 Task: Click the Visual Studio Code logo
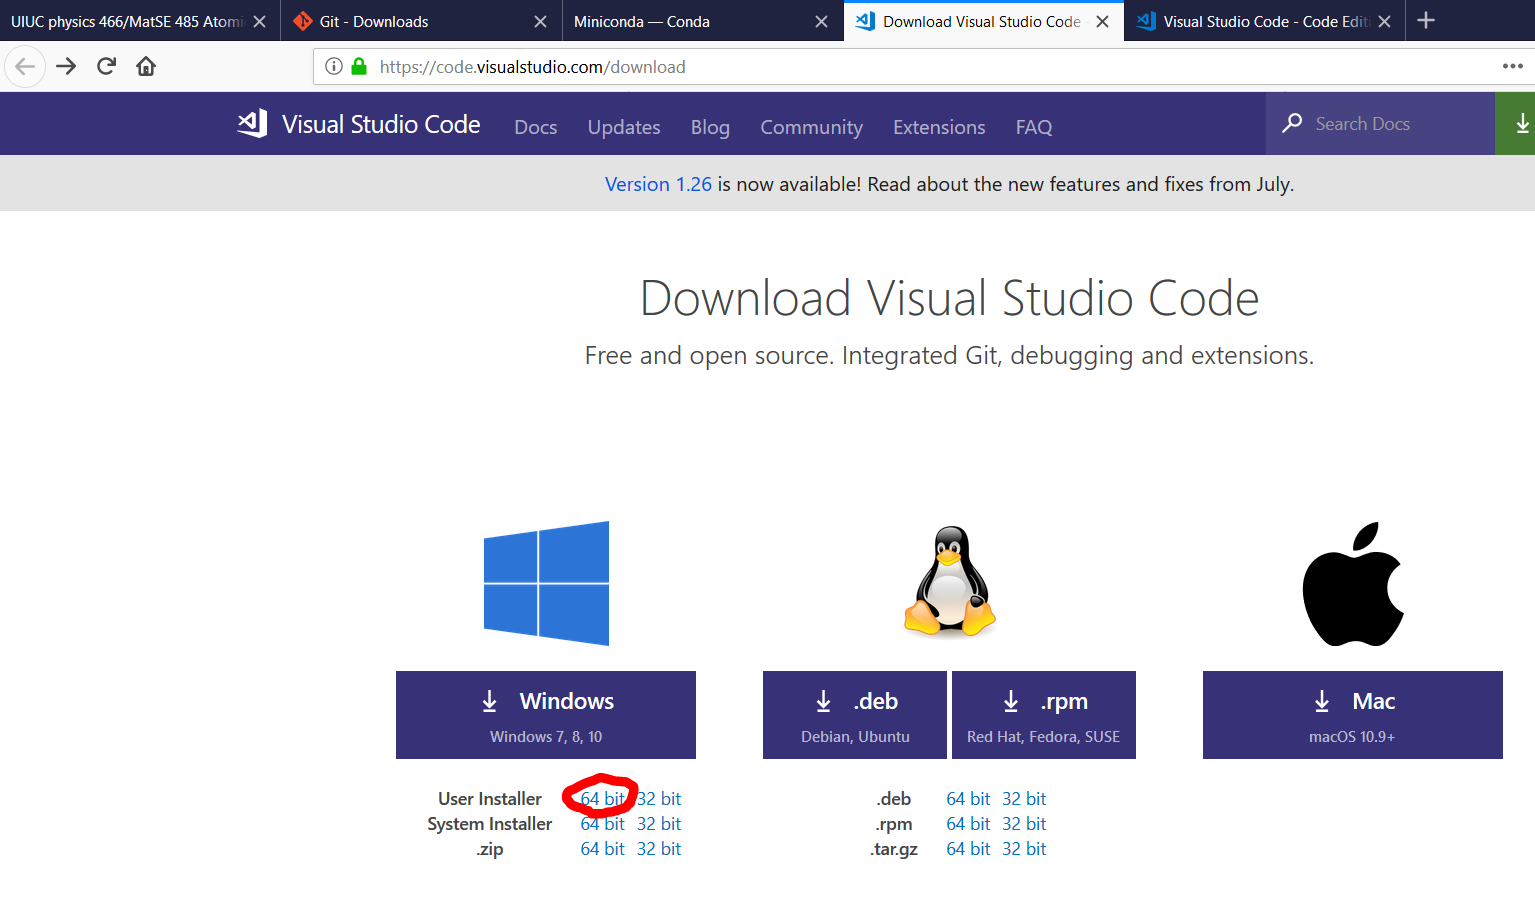[x=358, y=124]
